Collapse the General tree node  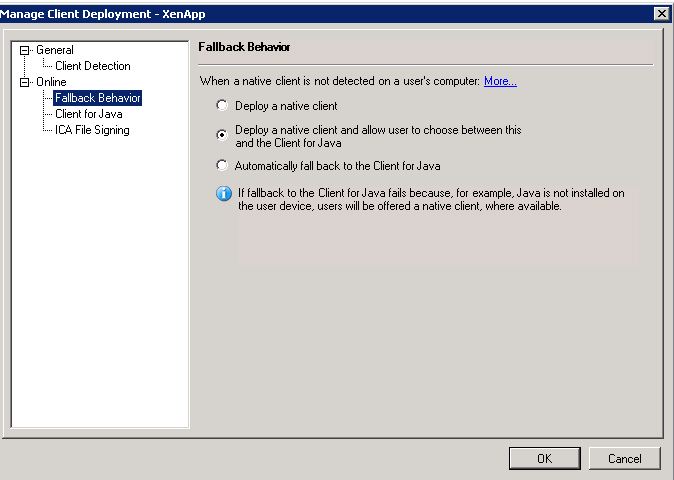(x=25, y=50)
